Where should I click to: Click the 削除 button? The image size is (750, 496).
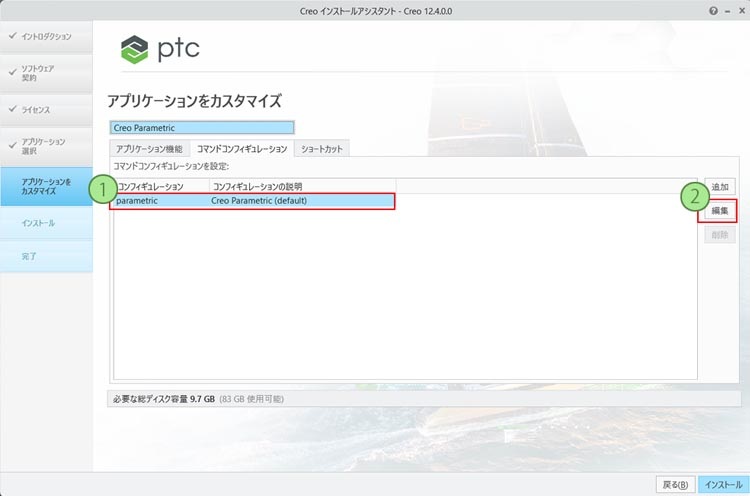click(x=720, y=235)
